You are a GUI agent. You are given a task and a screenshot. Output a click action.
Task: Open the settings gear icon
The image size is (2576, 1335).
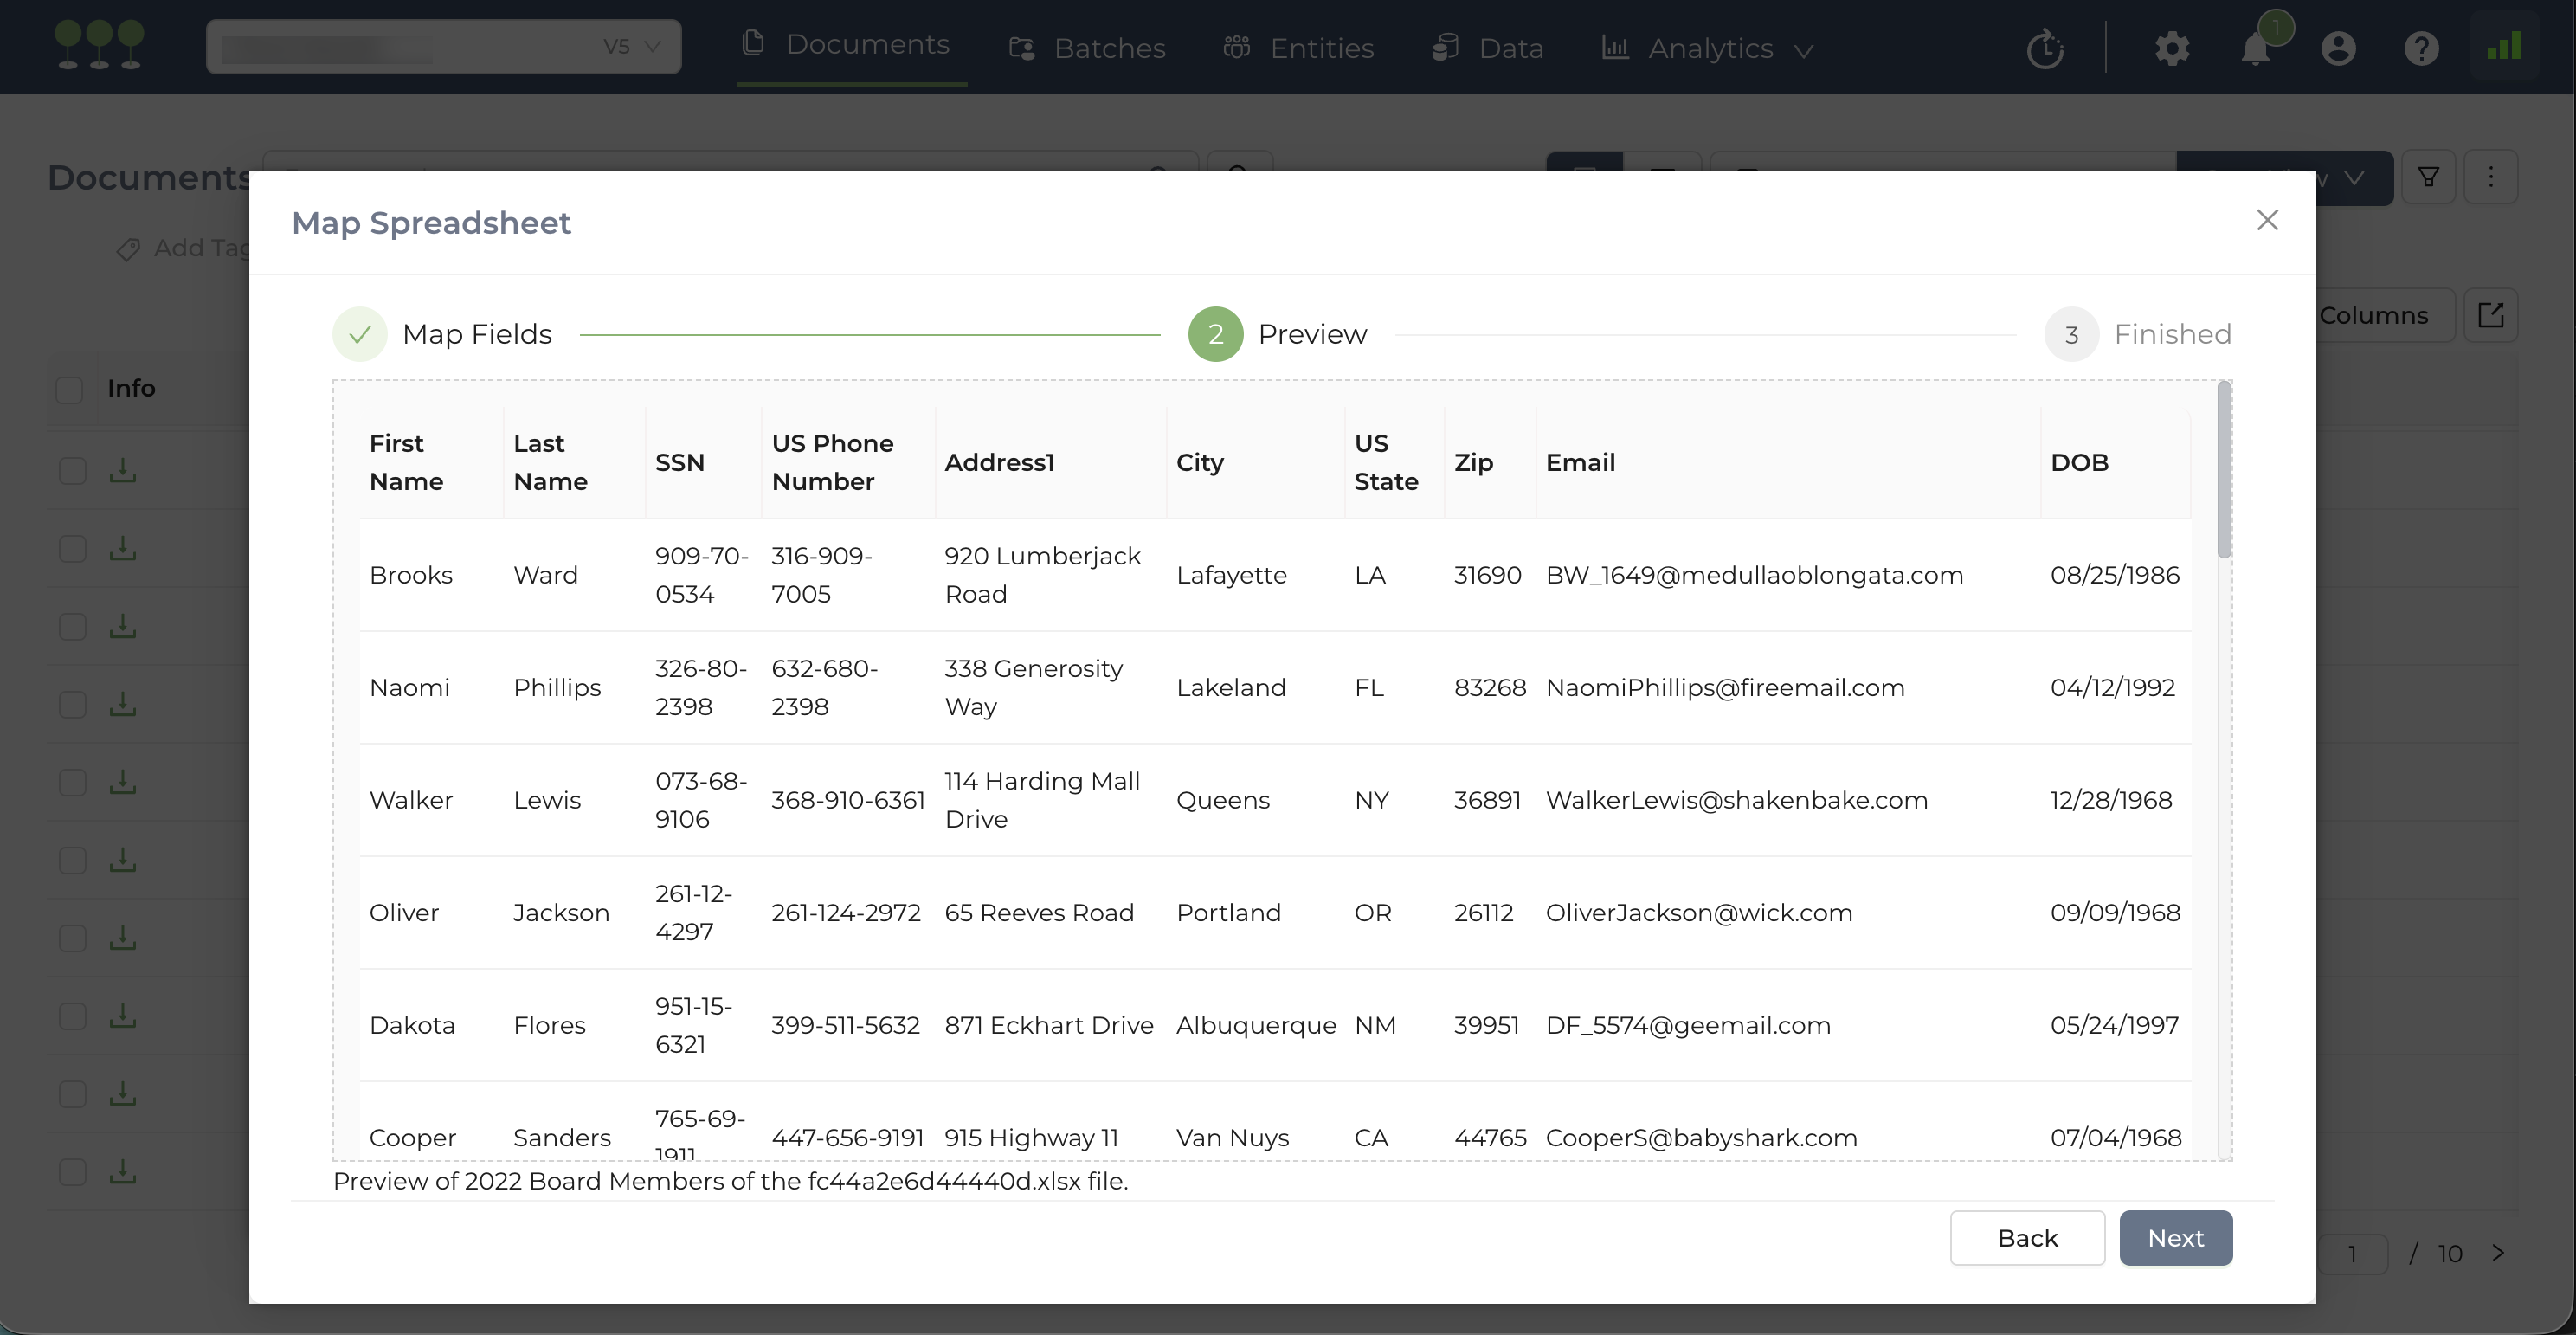point(2171,48)
